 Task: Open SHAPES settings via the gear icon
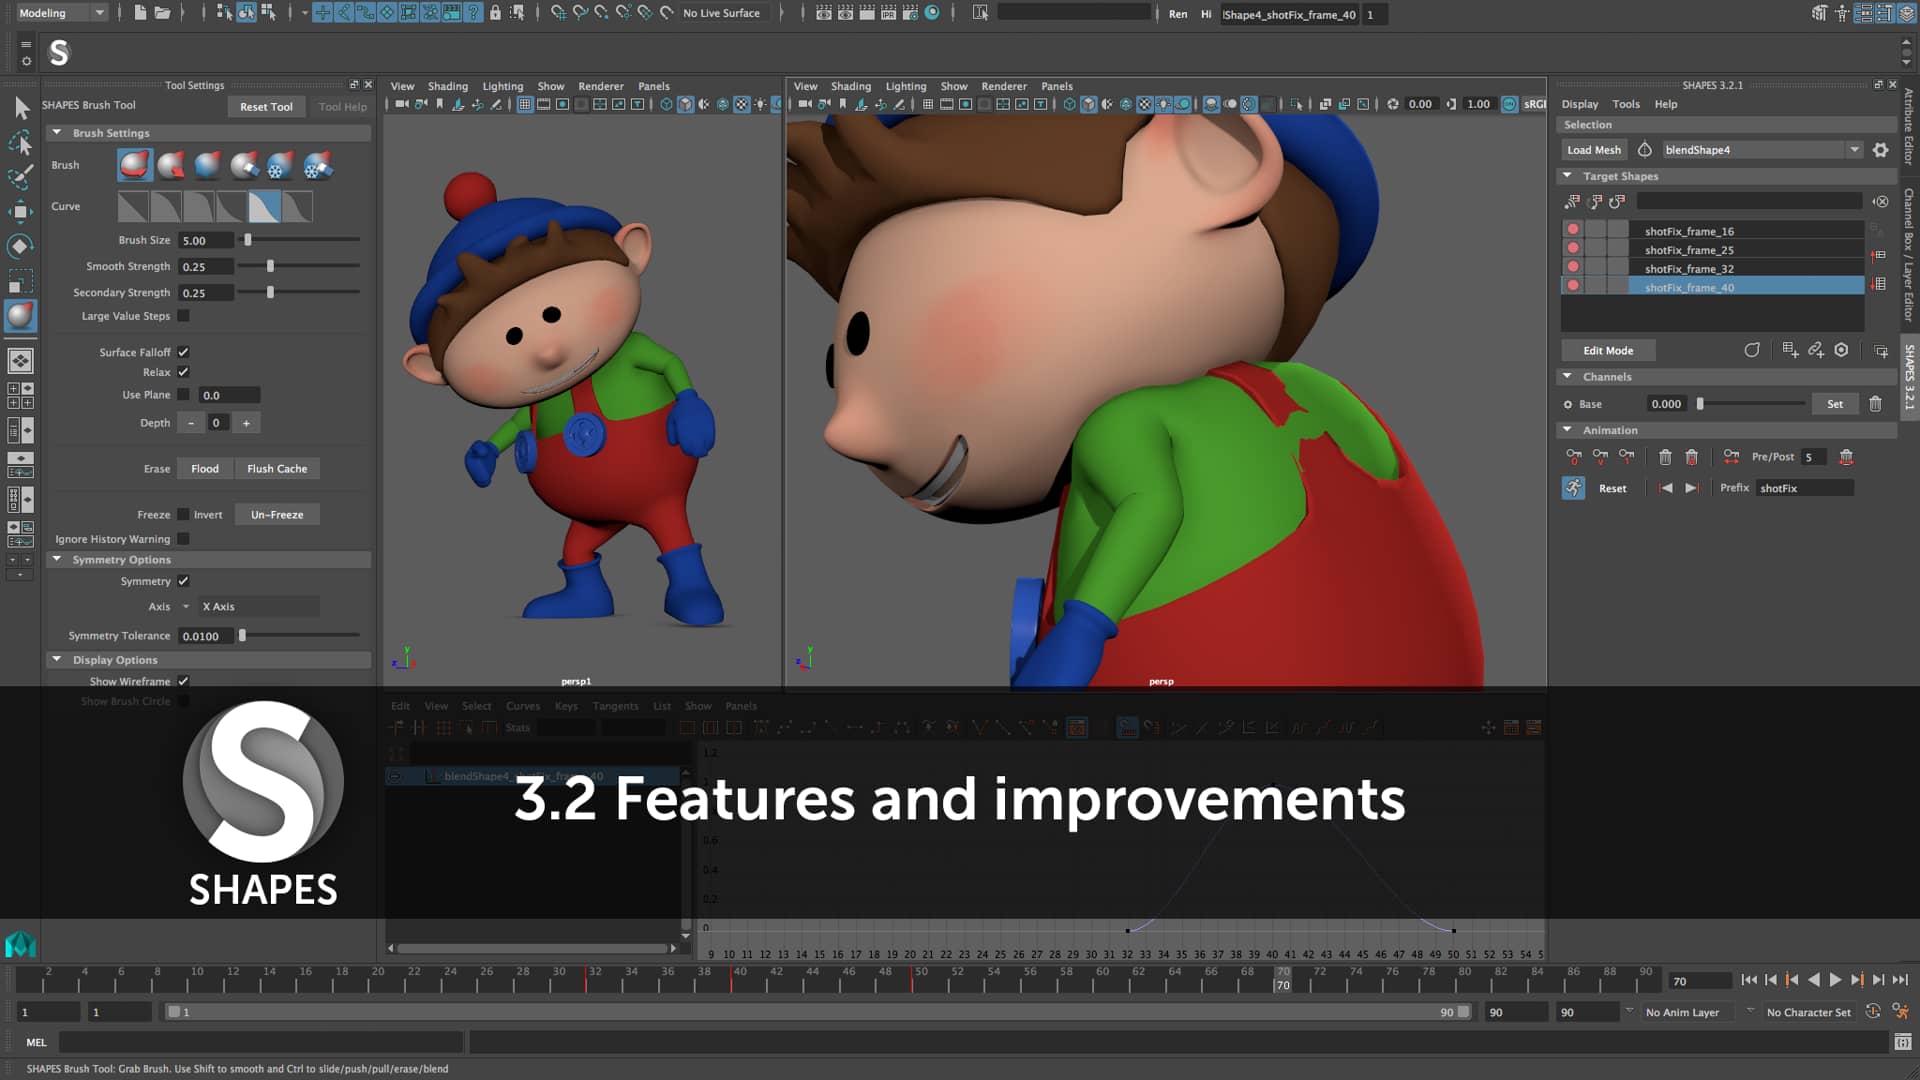click(x=1881, y=149)
